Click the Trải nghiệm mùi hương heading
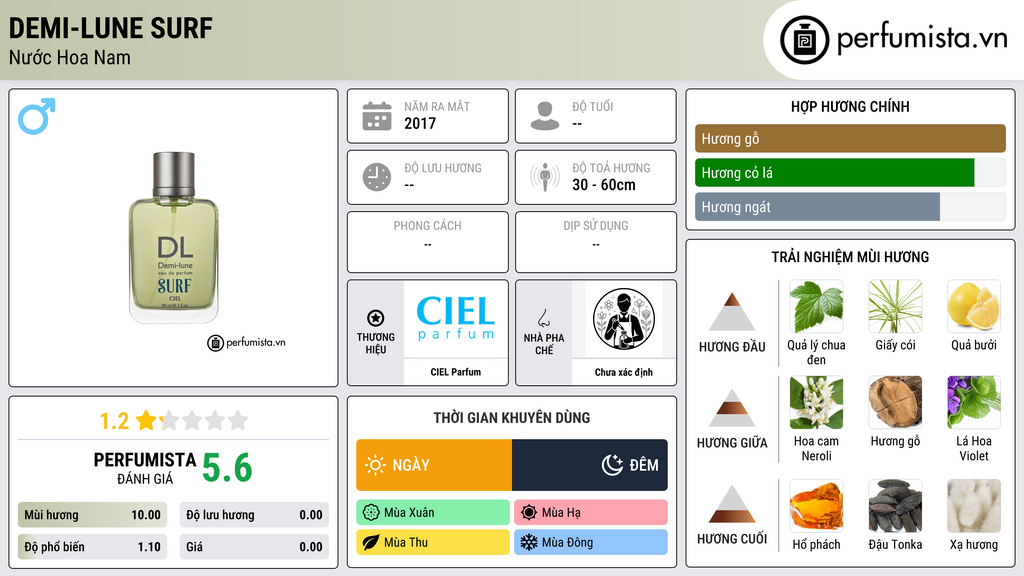The width and height of the screenshot is (1024, 576). 850,257
